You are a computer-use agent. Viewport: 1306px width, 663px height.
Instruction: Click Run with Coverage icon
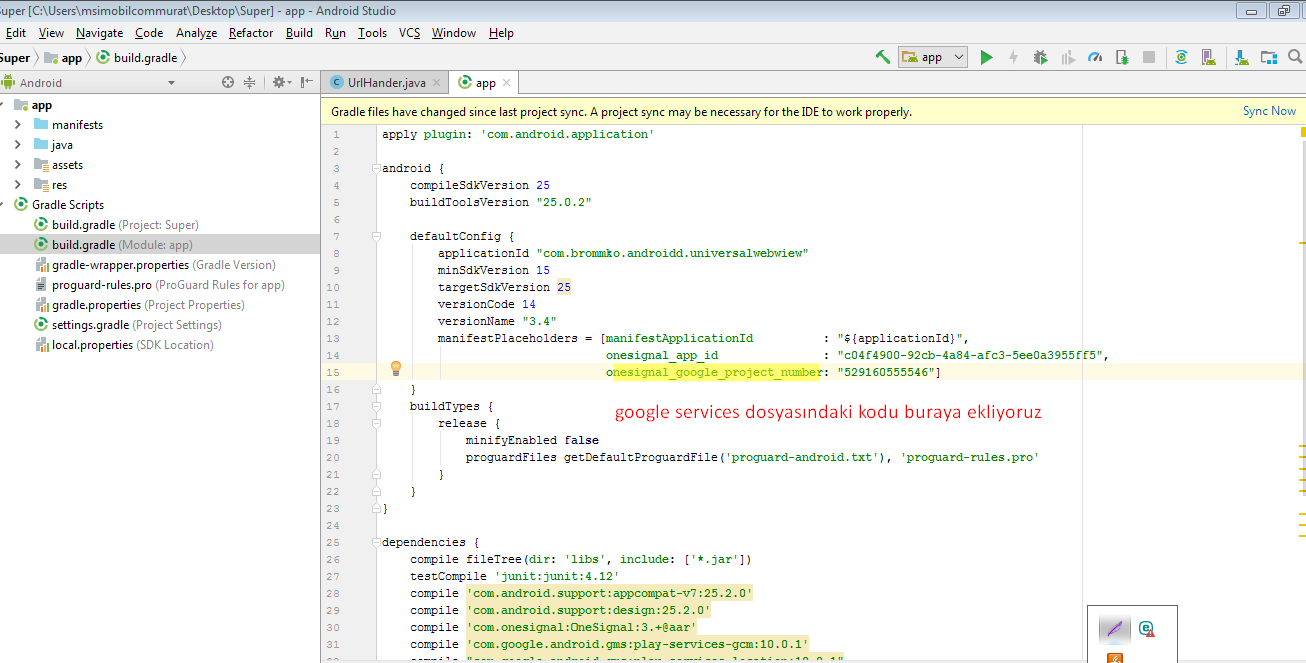click(x=1068, y=58)
